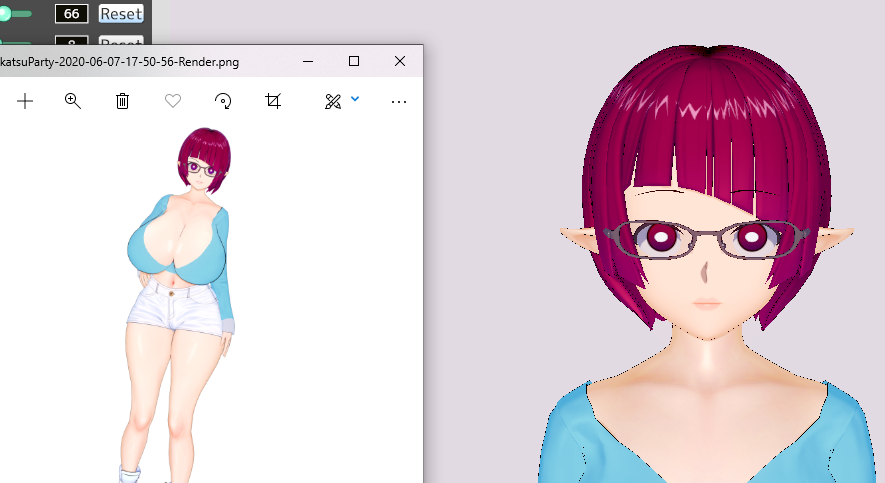Rotate the image using the rotate icon
The height and width of the screenshot is (483, 885).
pos(223,102)
